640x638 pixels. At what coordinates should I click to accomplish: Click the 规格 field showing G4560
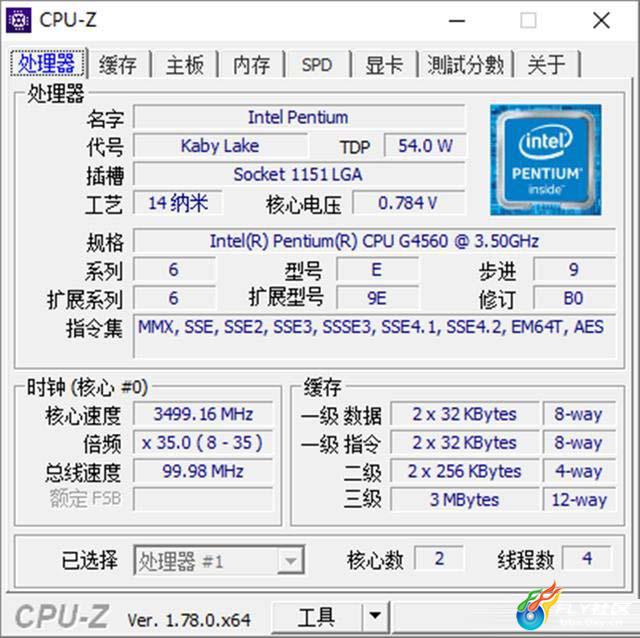(x=374, y=241)
